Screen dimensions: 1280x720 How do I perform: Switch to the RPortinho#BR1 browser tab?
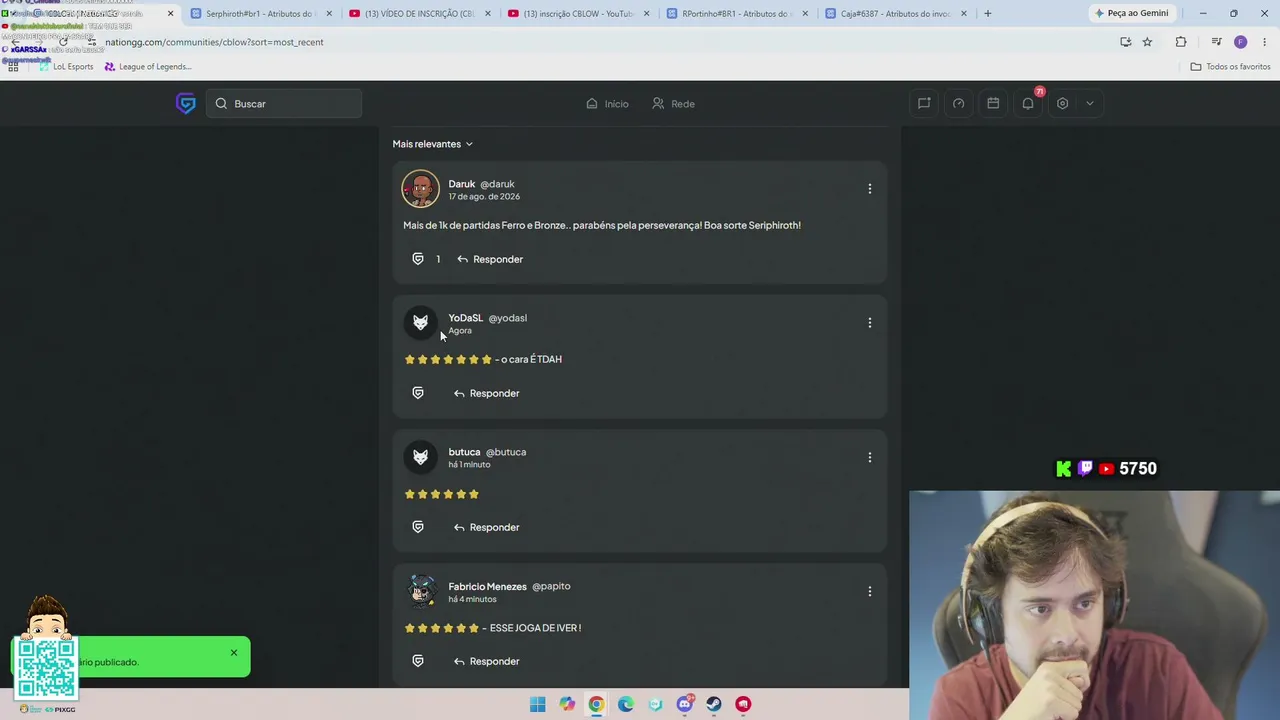(x=737, y=14)
